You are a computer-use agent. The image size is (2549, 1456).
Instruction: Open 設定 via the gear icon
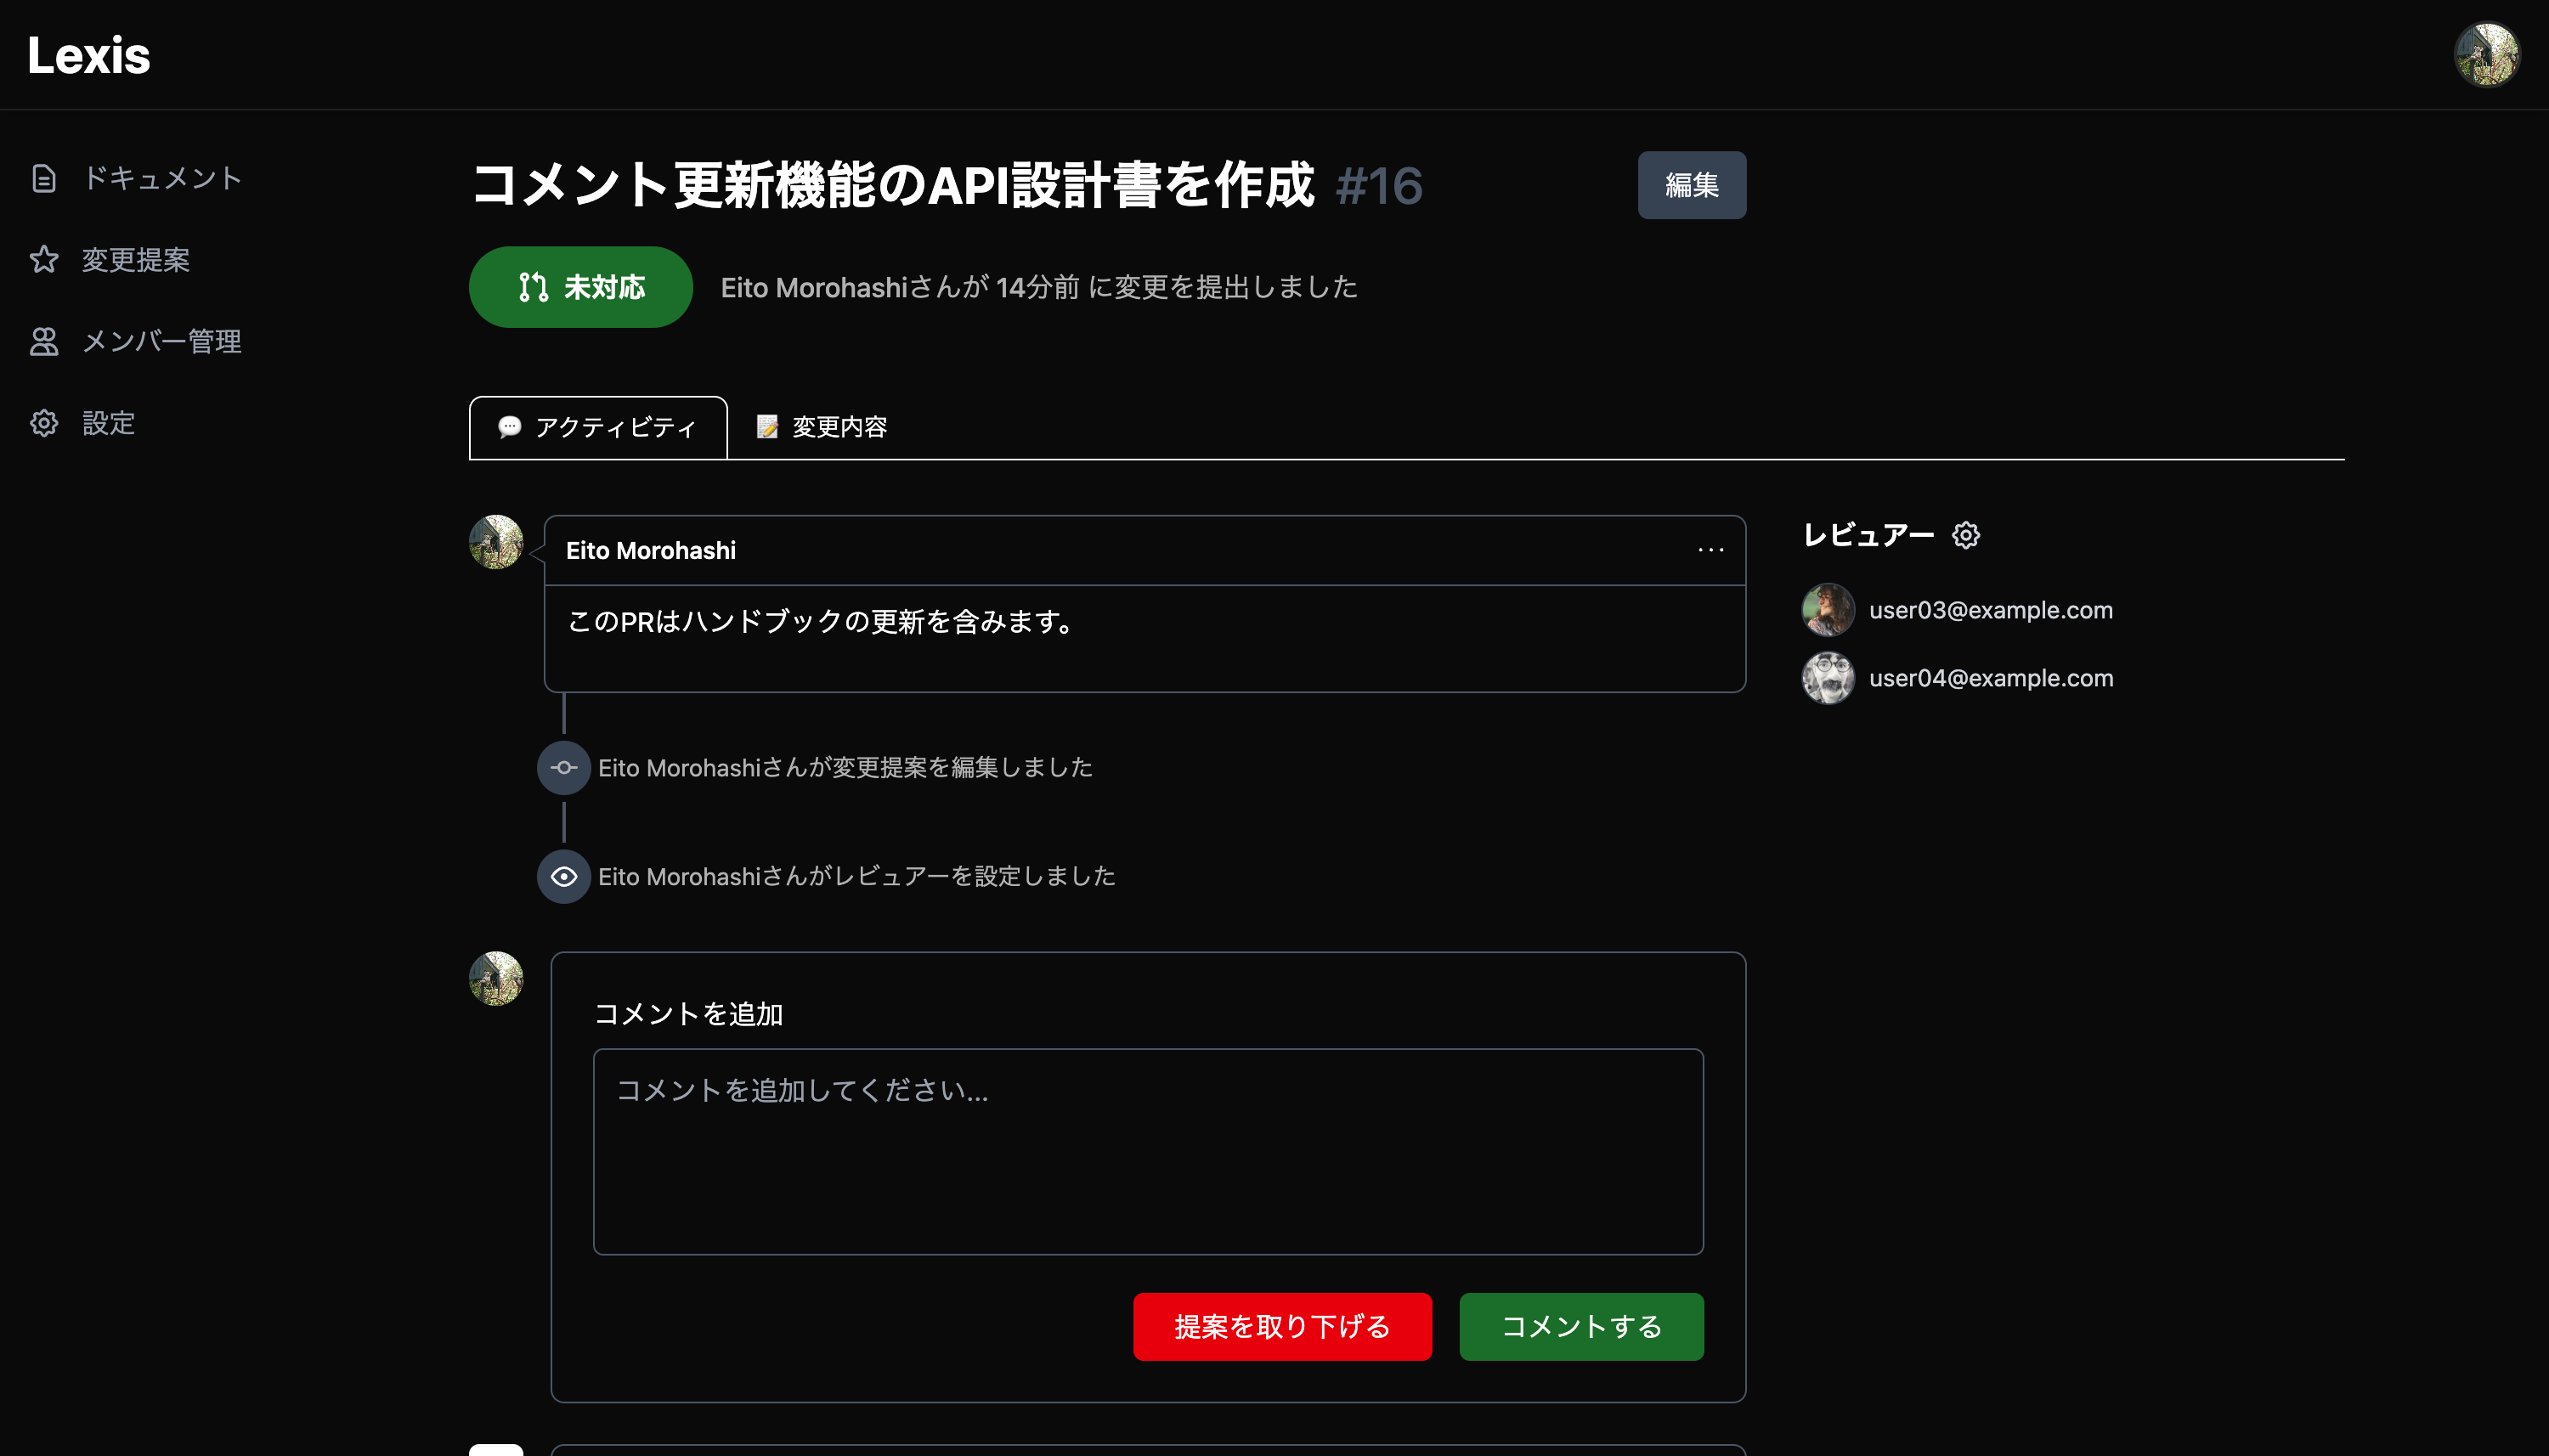[x=44, y=423]
